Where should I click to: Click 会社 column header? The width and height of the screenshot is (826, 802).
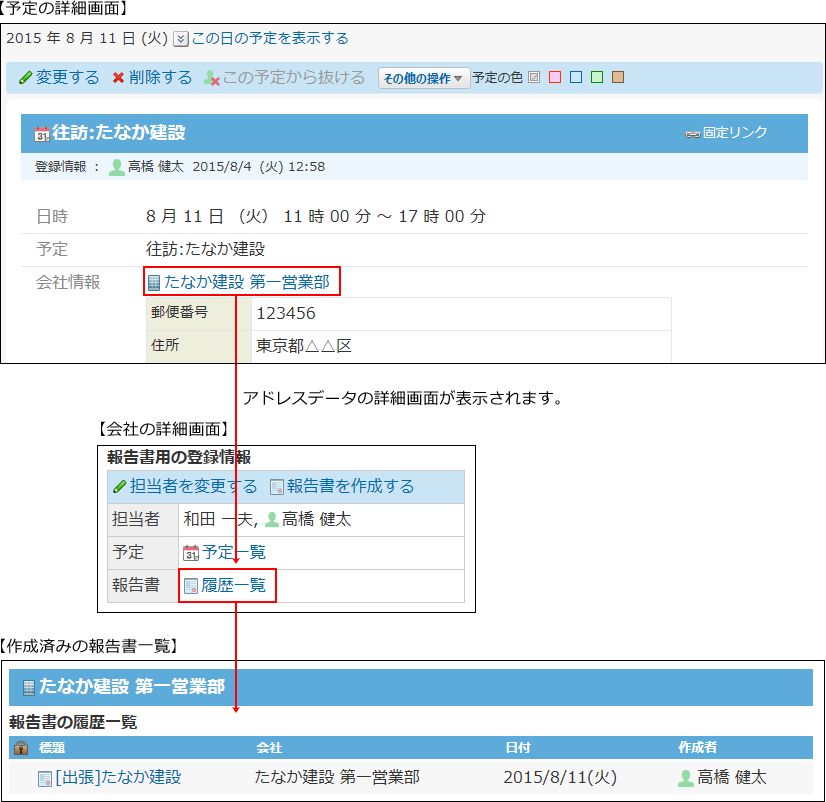[269, 748]
